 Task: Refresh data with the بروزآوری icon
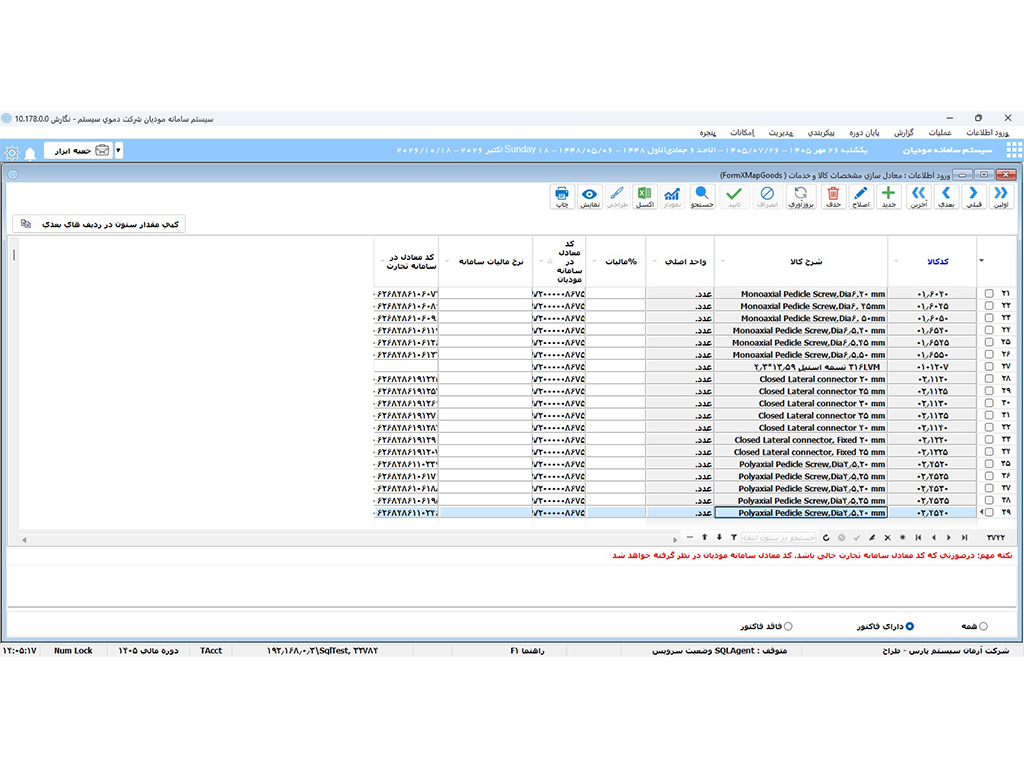801,197
